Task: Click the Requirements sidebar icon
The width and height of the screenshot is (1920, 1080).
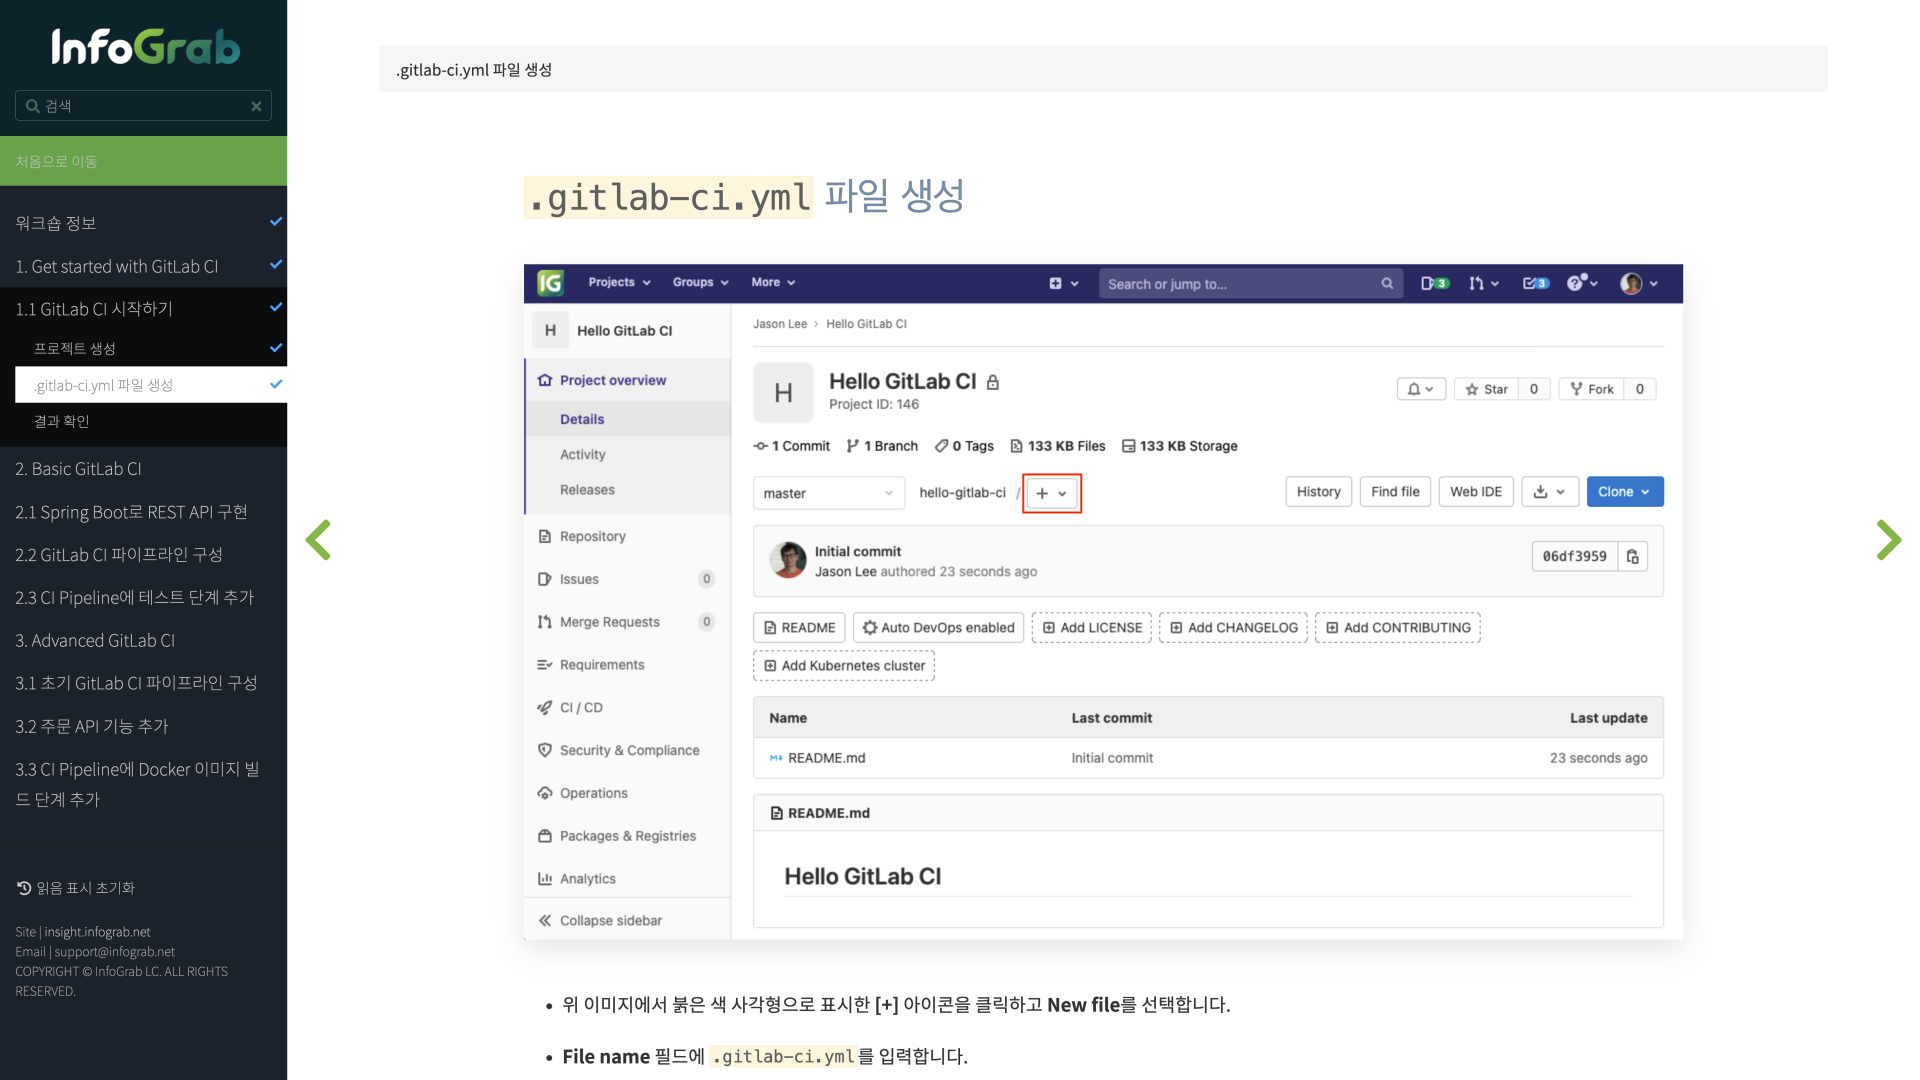Action: pyautogui.click(x=545, y=665)
